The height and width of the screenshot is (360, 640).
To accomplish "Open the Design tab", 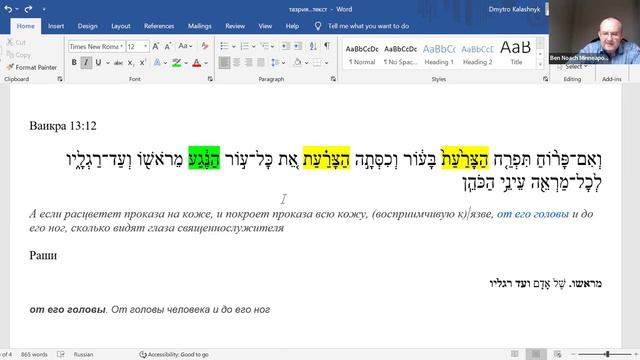I will pyautogui.click(x=87, y=26).
